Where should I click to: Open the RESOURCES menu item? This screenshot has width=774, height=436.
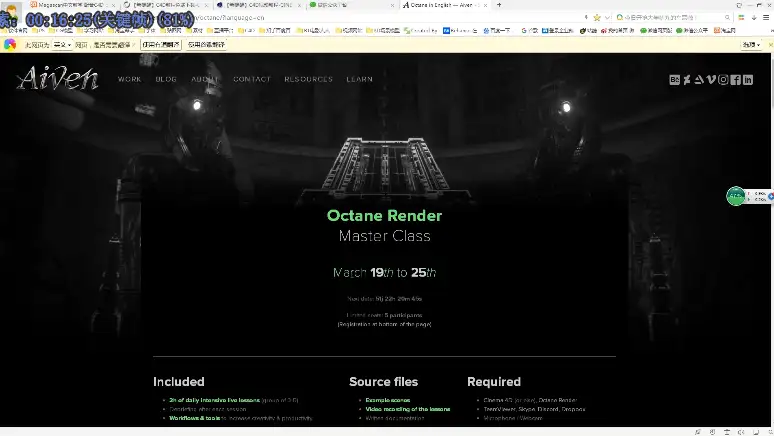(x=309, y=79)
